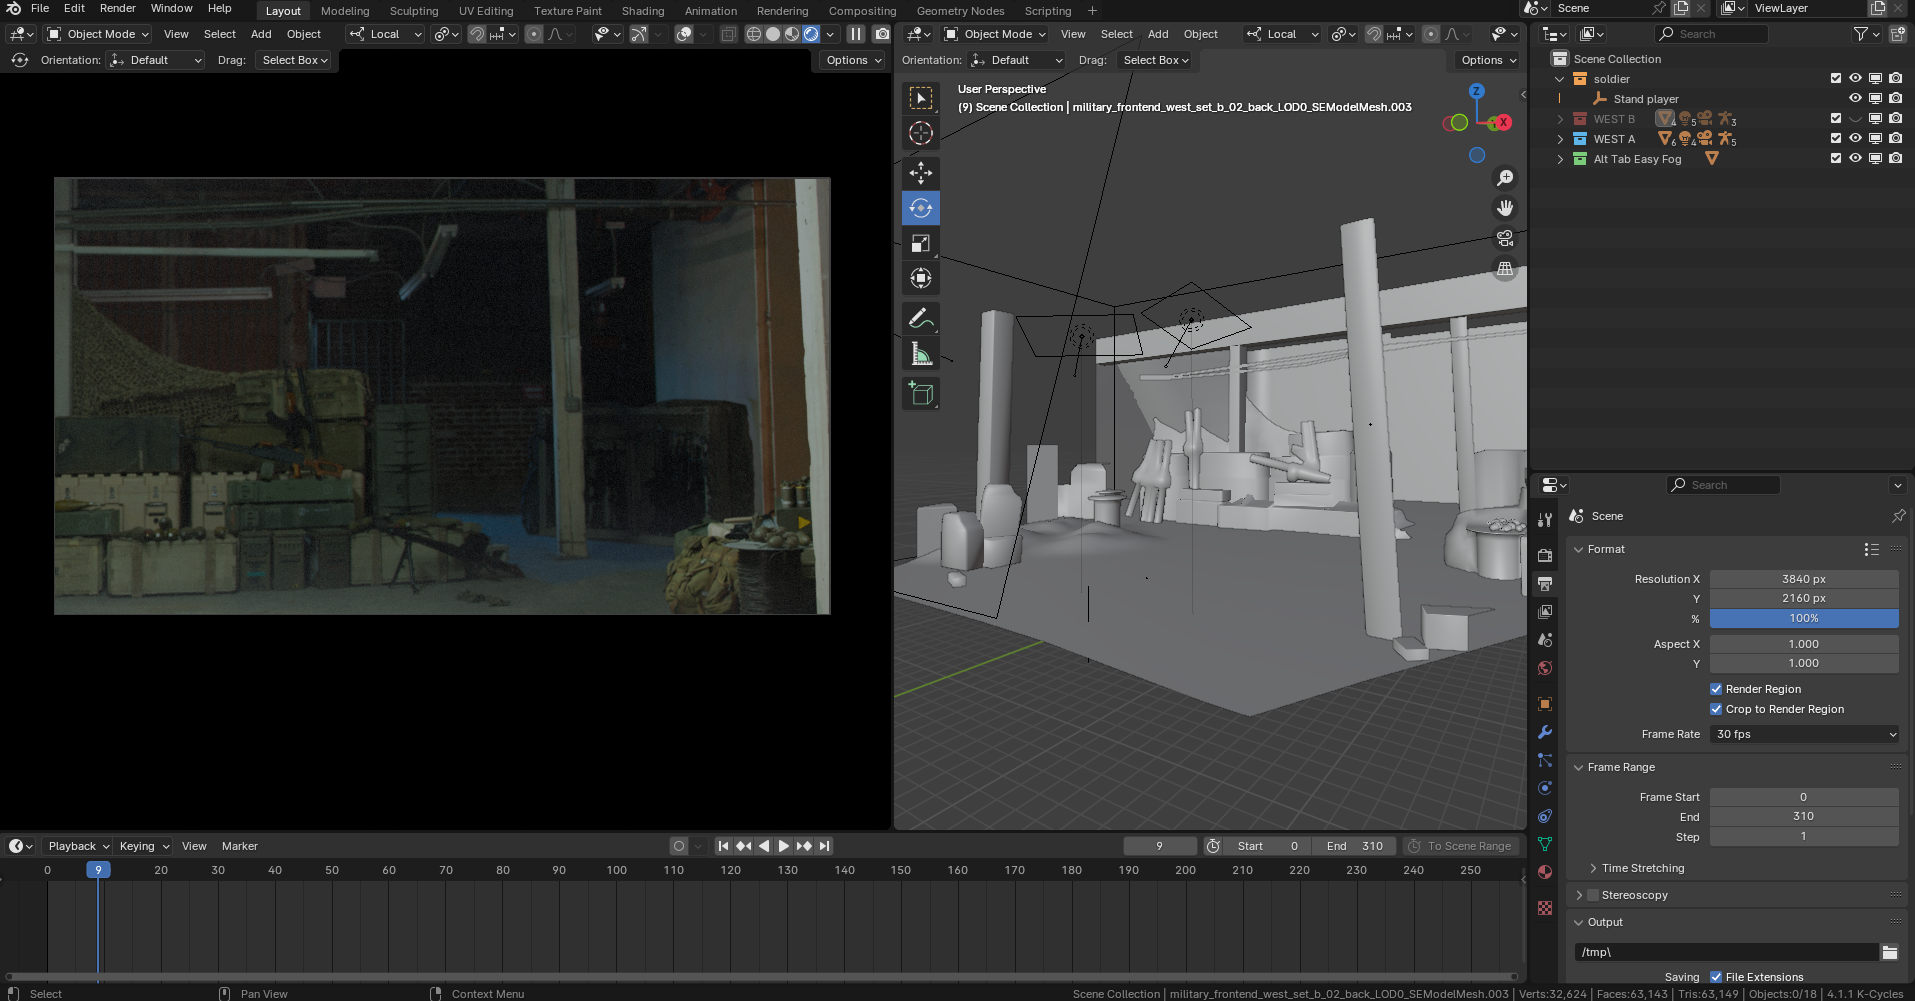Toggle Crop to Render Region checkbox
Viewport: 1915px width, 1001px height.
click(x=1716, y=709)
